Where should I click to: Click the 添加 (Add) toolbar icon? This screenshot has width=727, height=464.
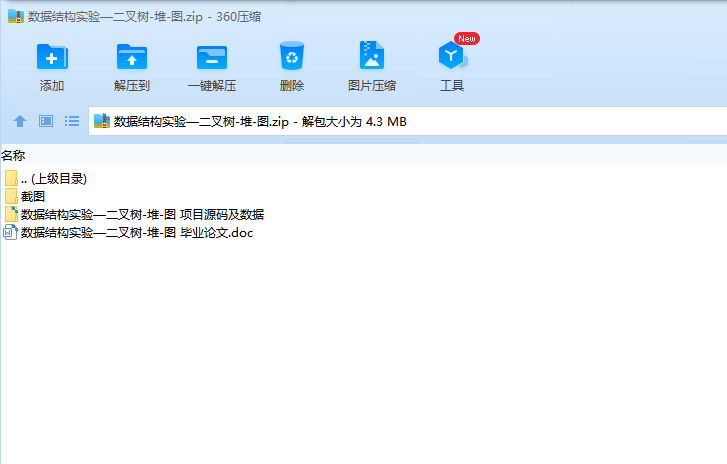tap(52, 57)
